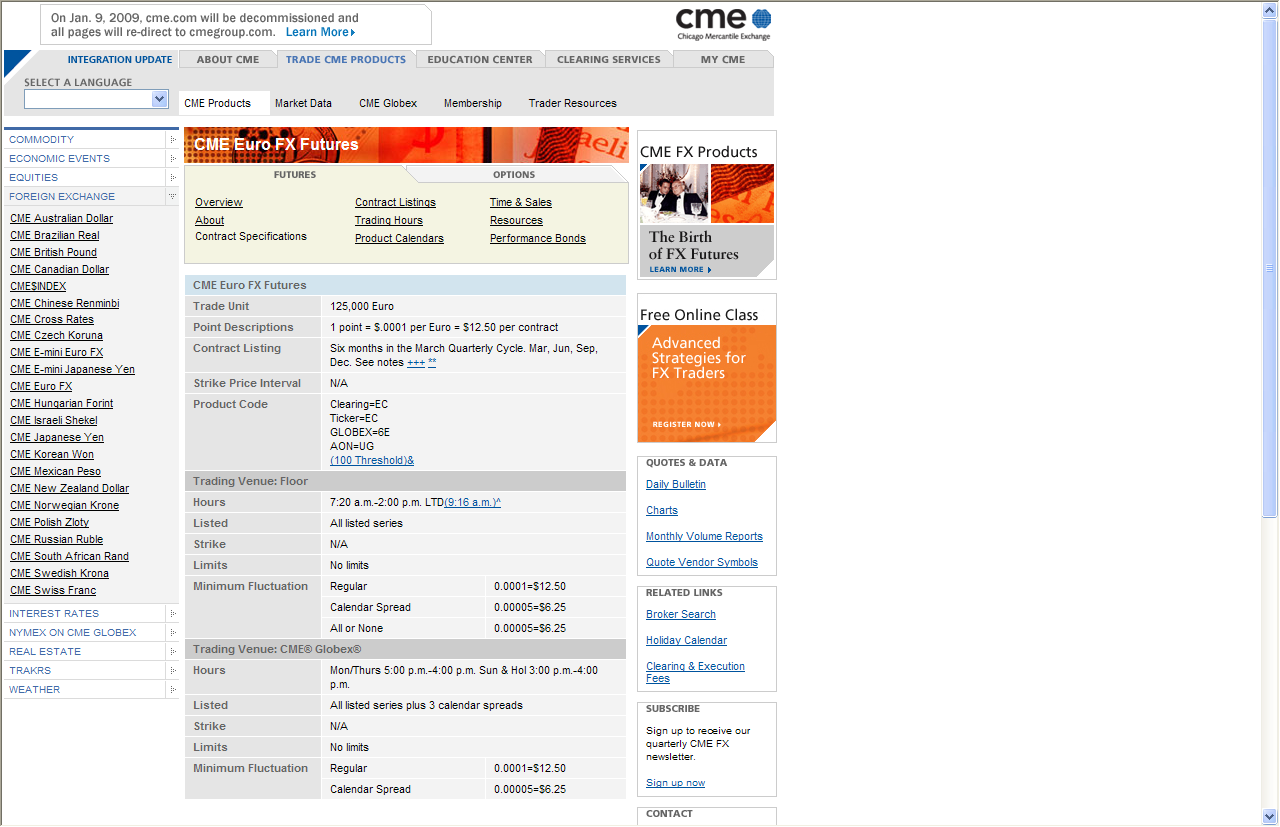Open the Quote Vendor Symbols link
This screenshot has width=1280, height=827.
point(702,562)
